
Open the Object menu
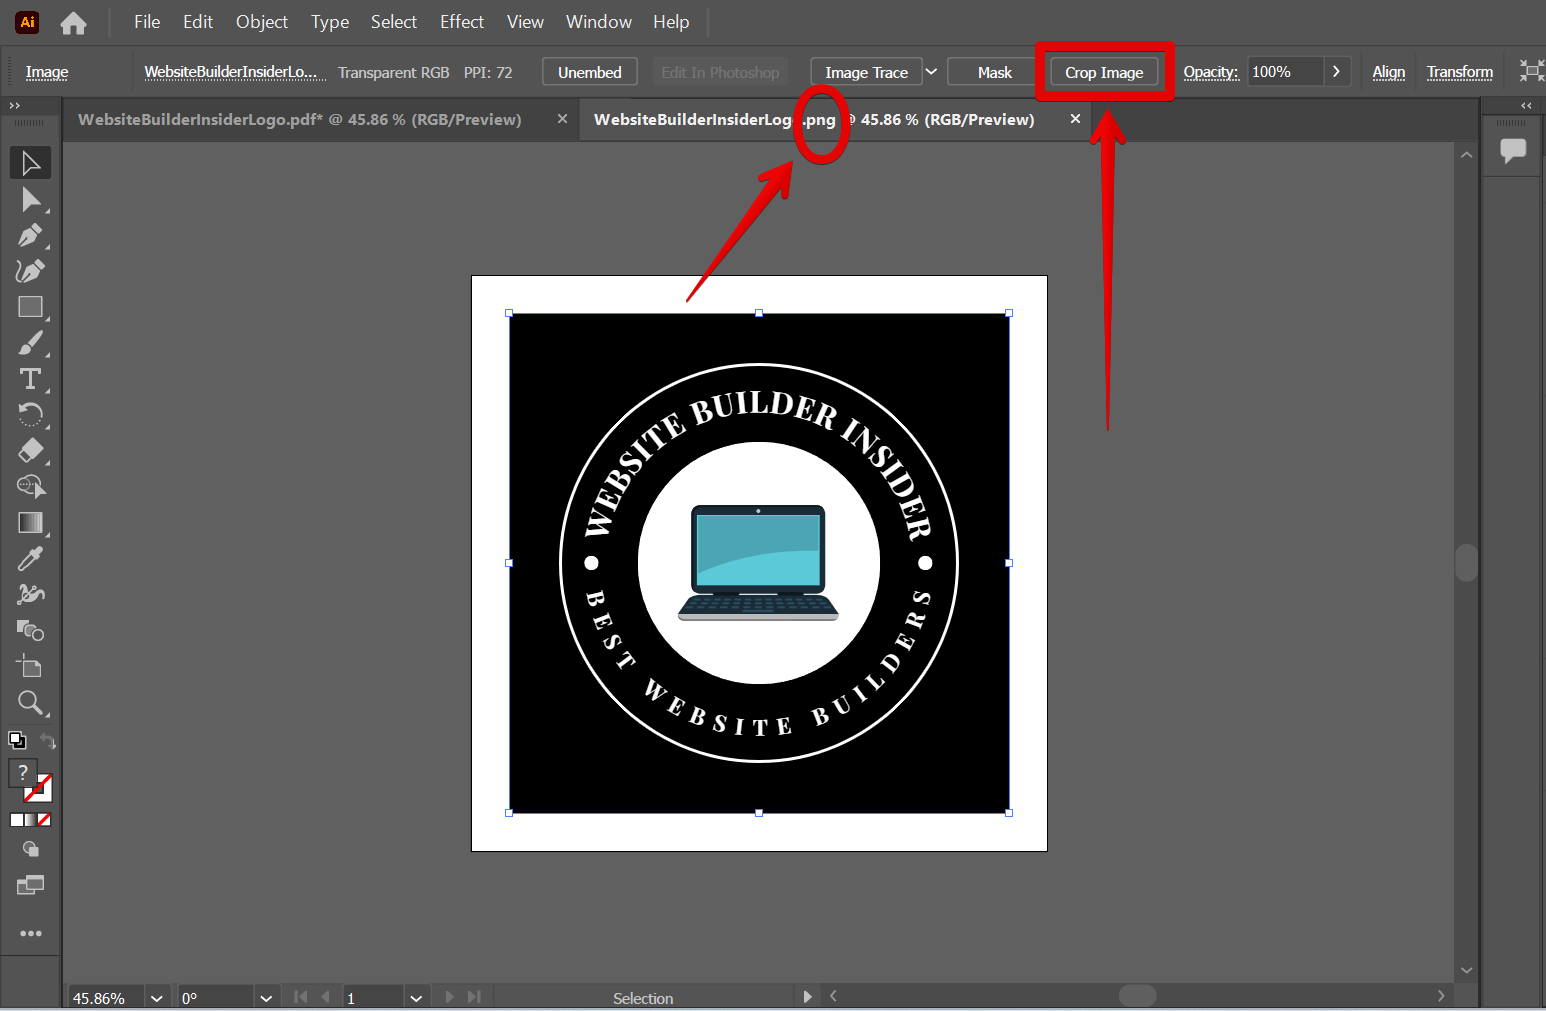coord(261,21)
